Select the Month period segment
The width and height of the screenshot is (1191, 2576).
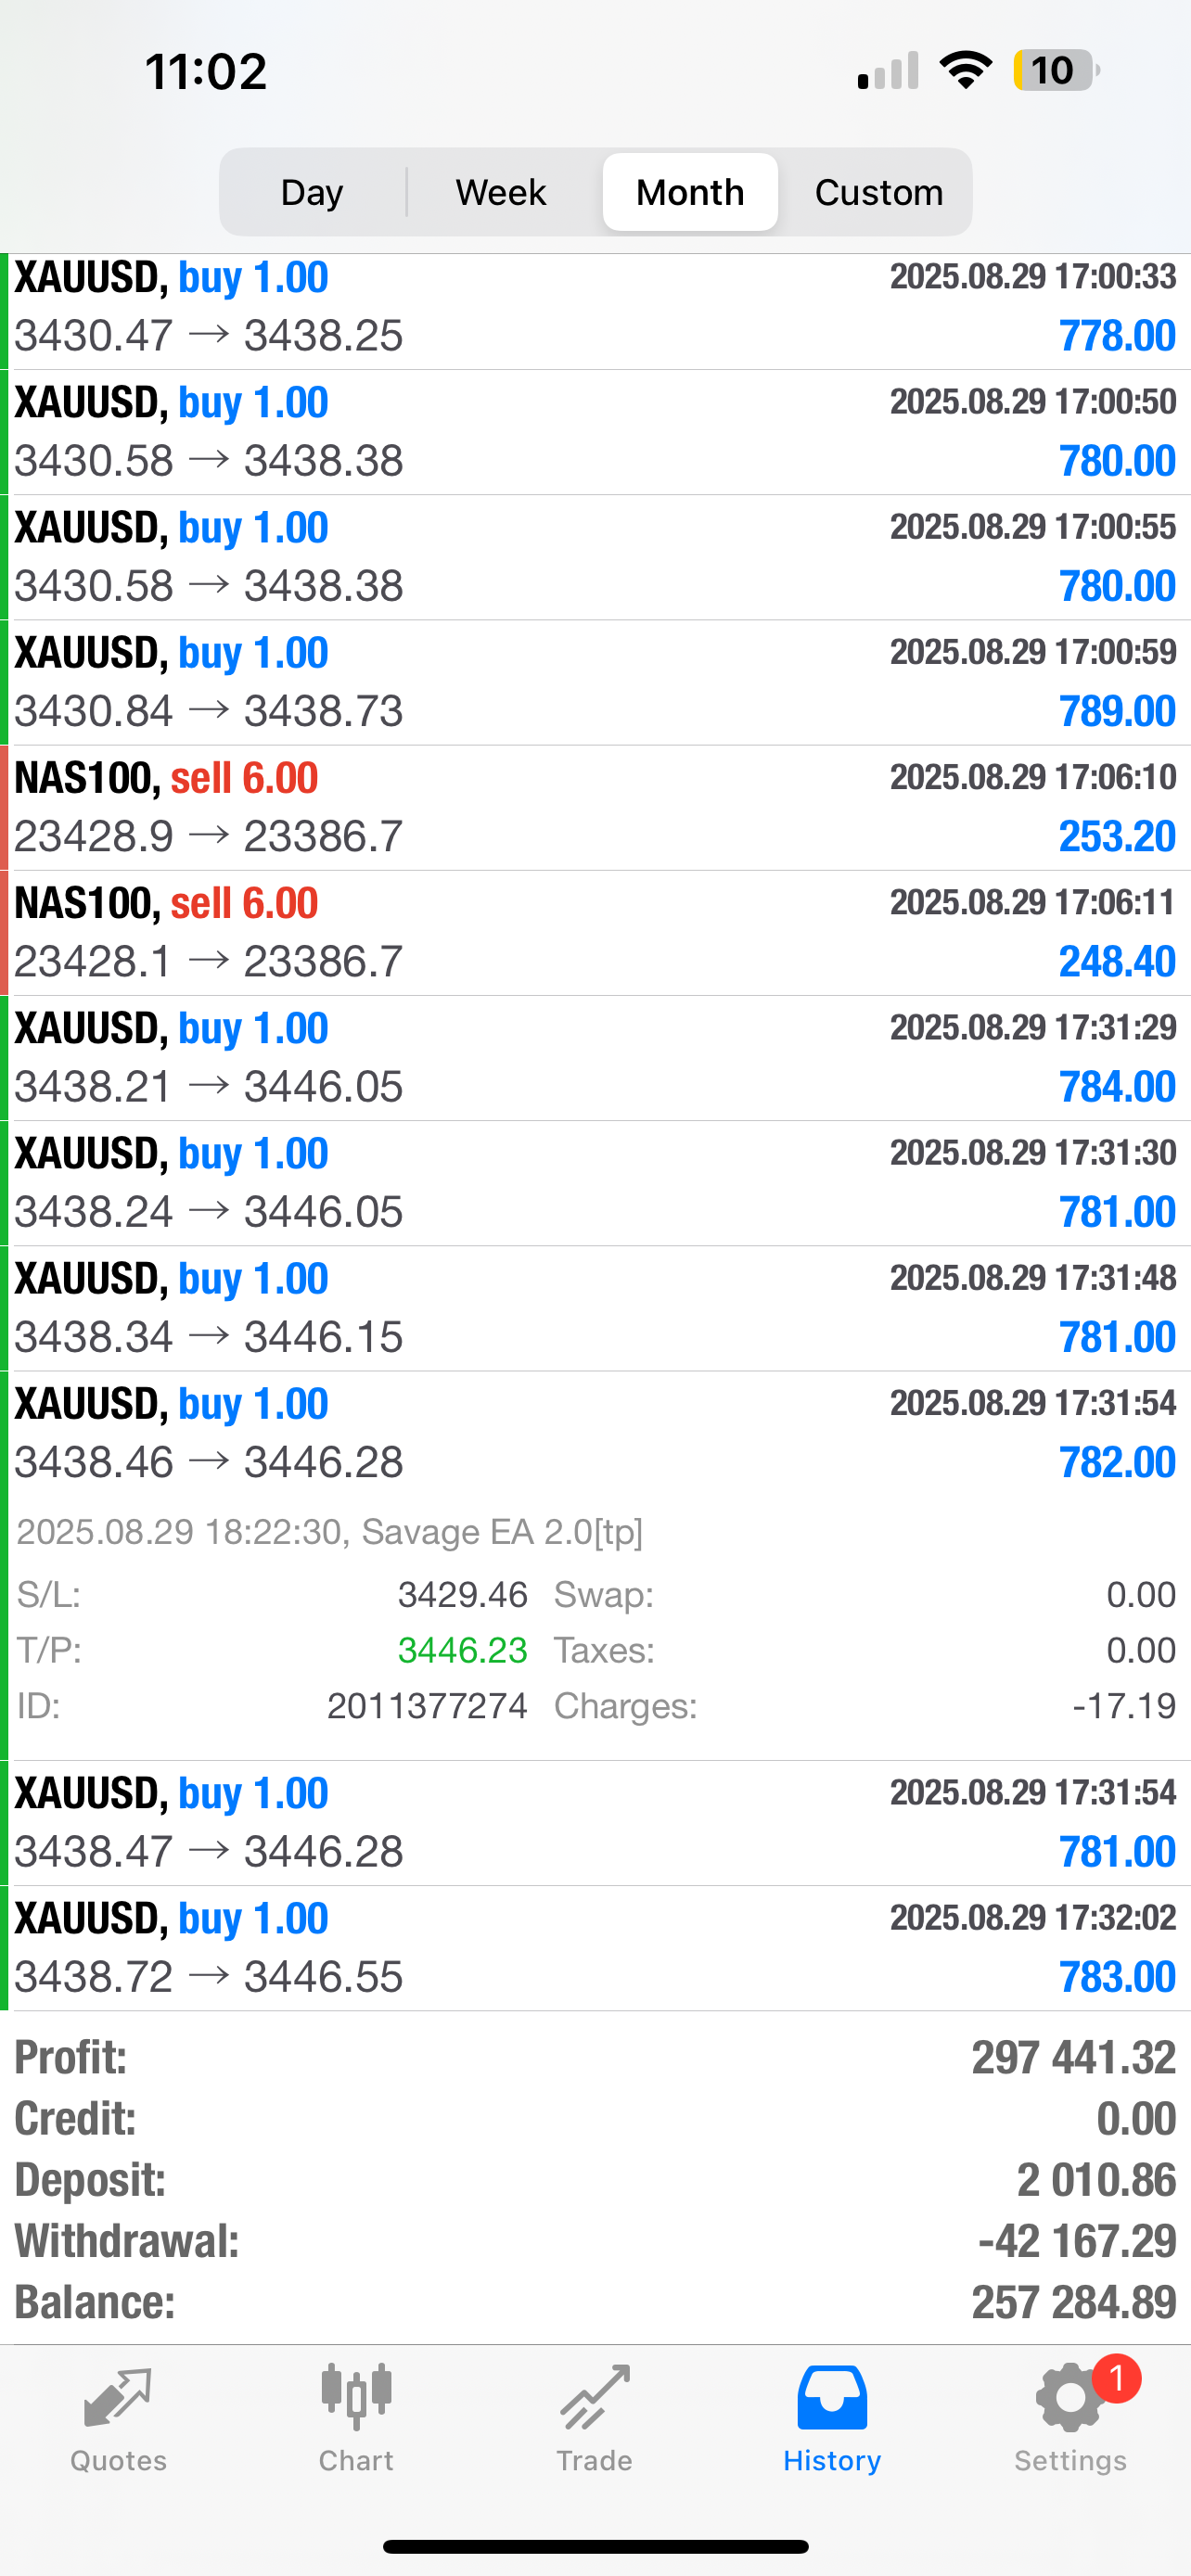pos(690,192)
